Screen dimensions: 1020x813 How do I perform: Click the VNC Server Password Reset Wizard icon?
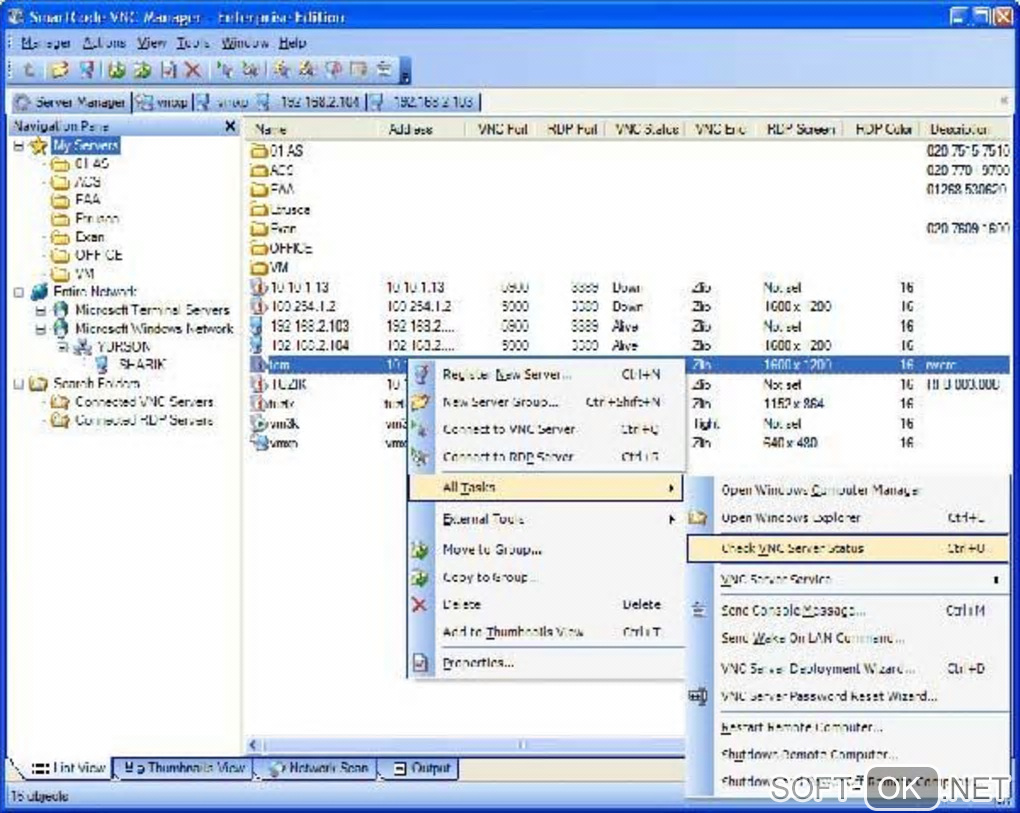click(697, 697)
